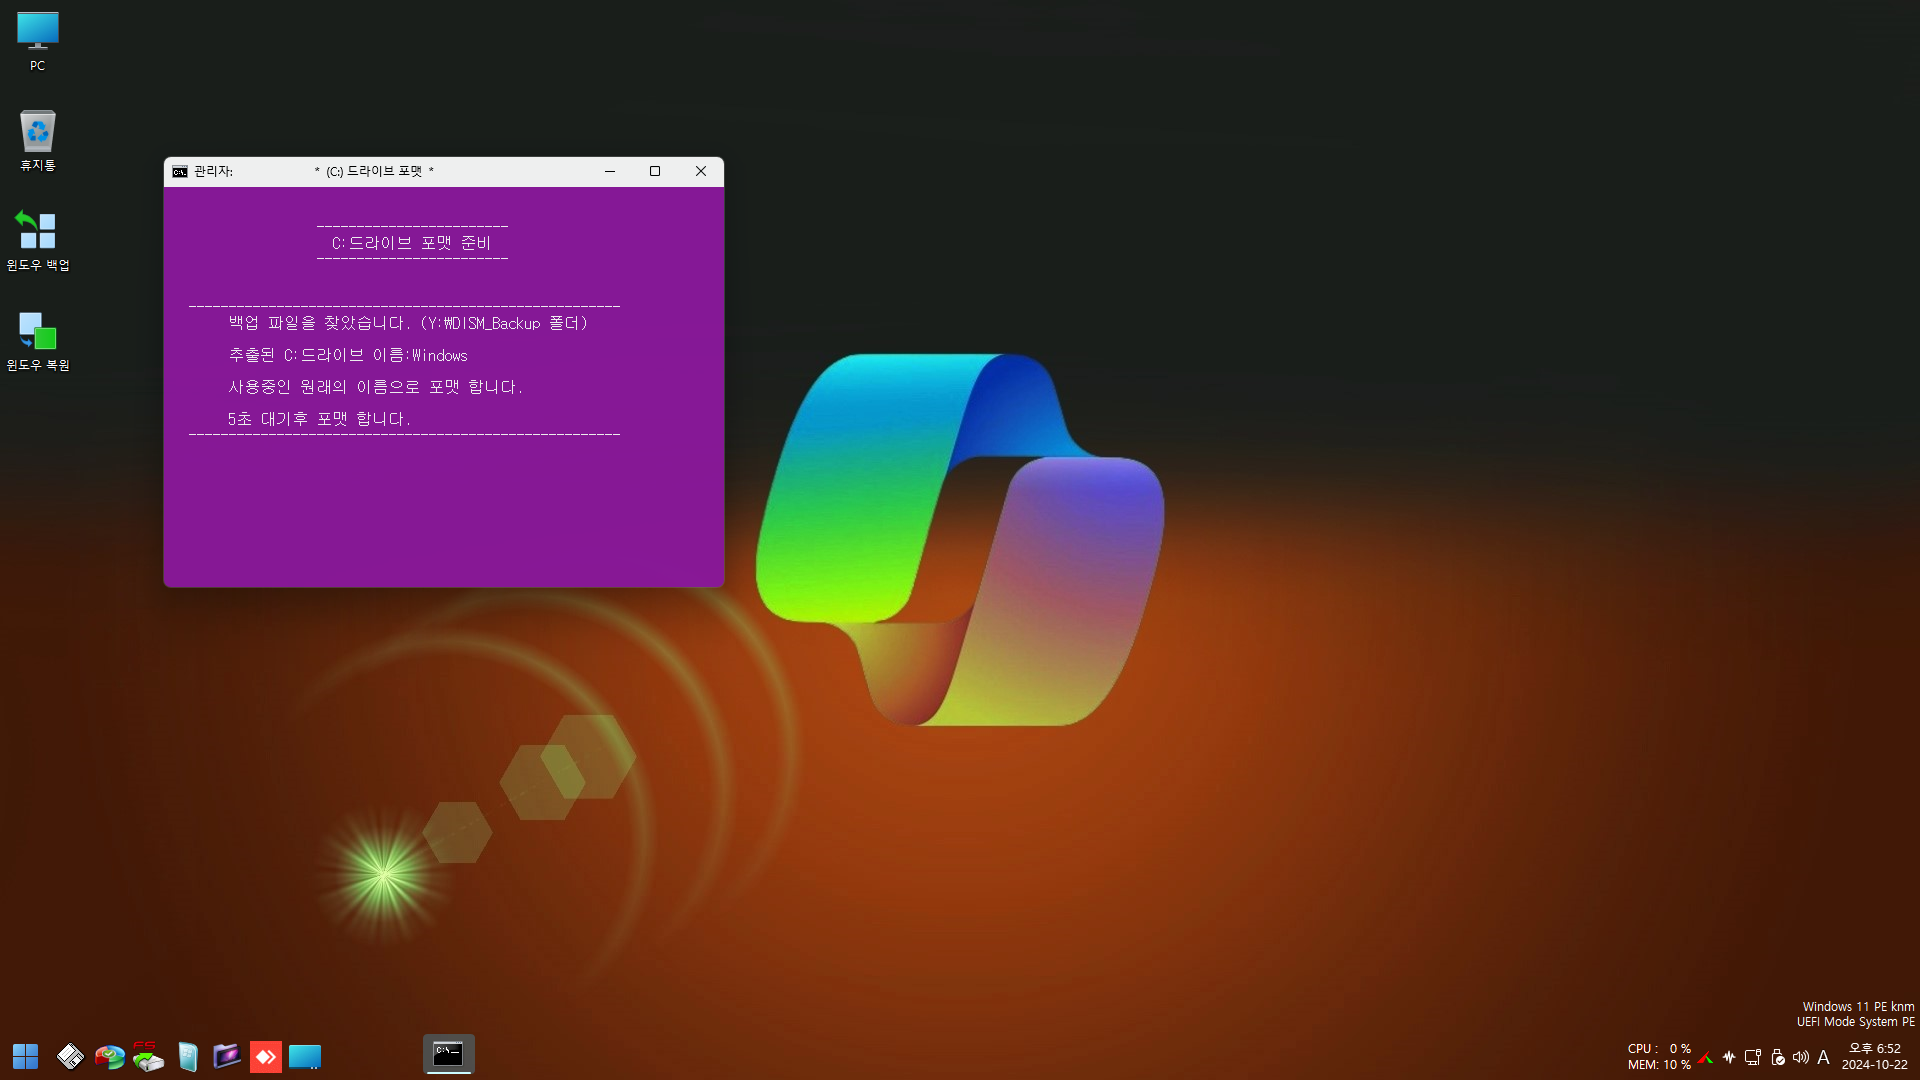
Task: Open the blue Windows document taskbar icon
Action: pos(187,1056)
